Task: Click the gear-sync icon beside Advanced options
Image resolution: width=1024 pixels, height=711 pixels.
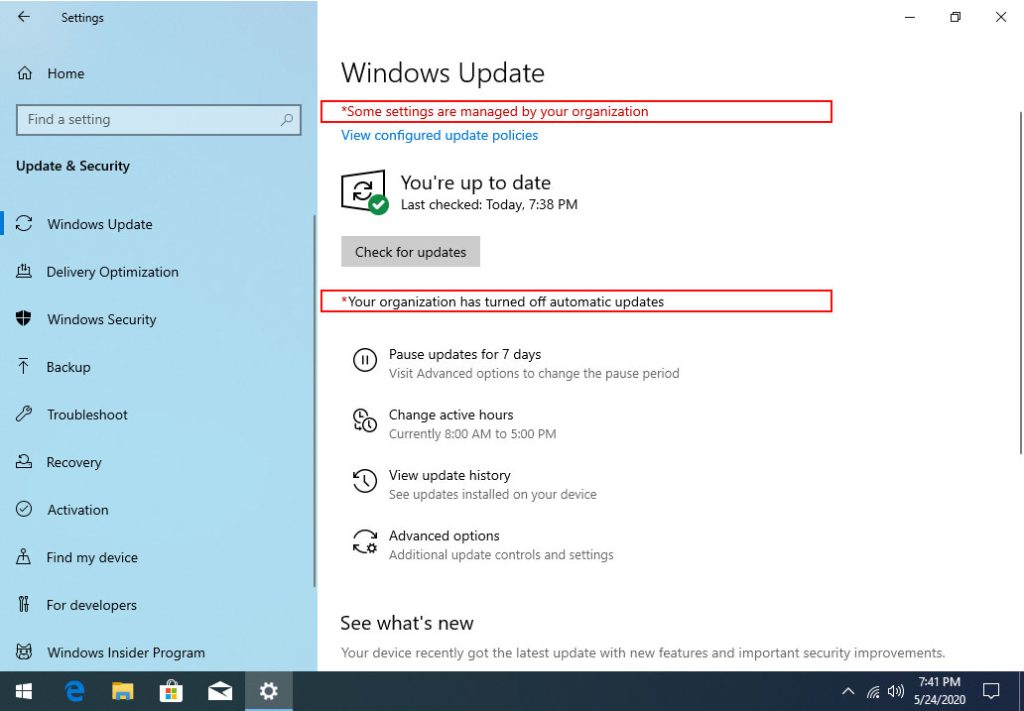Action: (364, 541)
